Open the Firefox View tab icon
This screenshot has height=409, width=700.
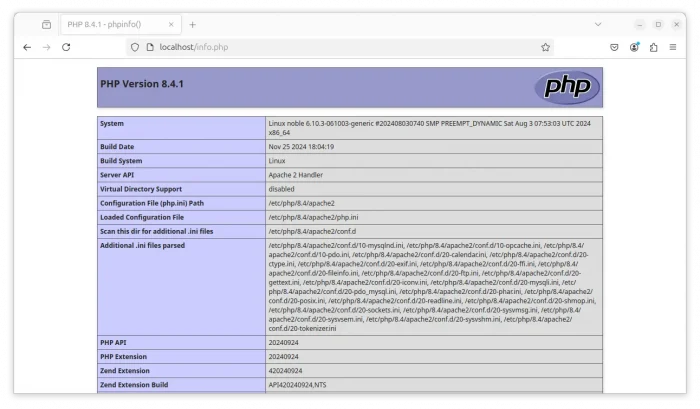tap(46, 25)
